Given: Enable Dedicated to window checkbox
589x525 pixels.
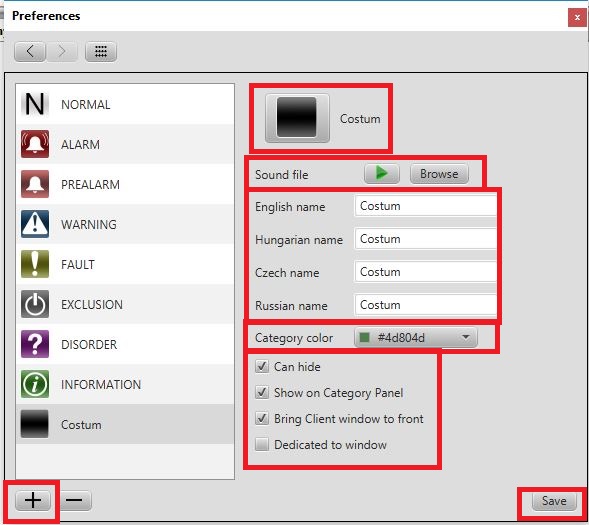Looking at the screenshot, I should (x=262, y=444).
